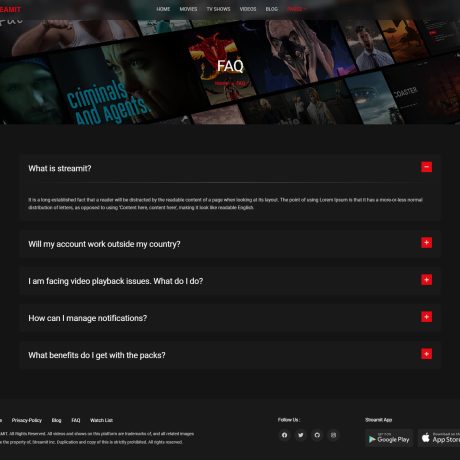Expand 'What benefits do I get with the packs?'

tap(426, 354)
